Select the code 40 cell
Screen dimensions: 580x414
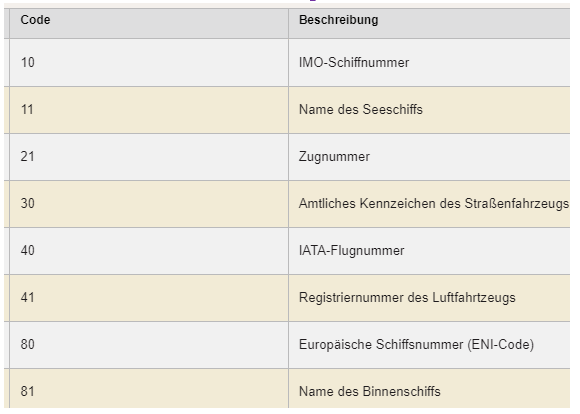coord(149,251)
